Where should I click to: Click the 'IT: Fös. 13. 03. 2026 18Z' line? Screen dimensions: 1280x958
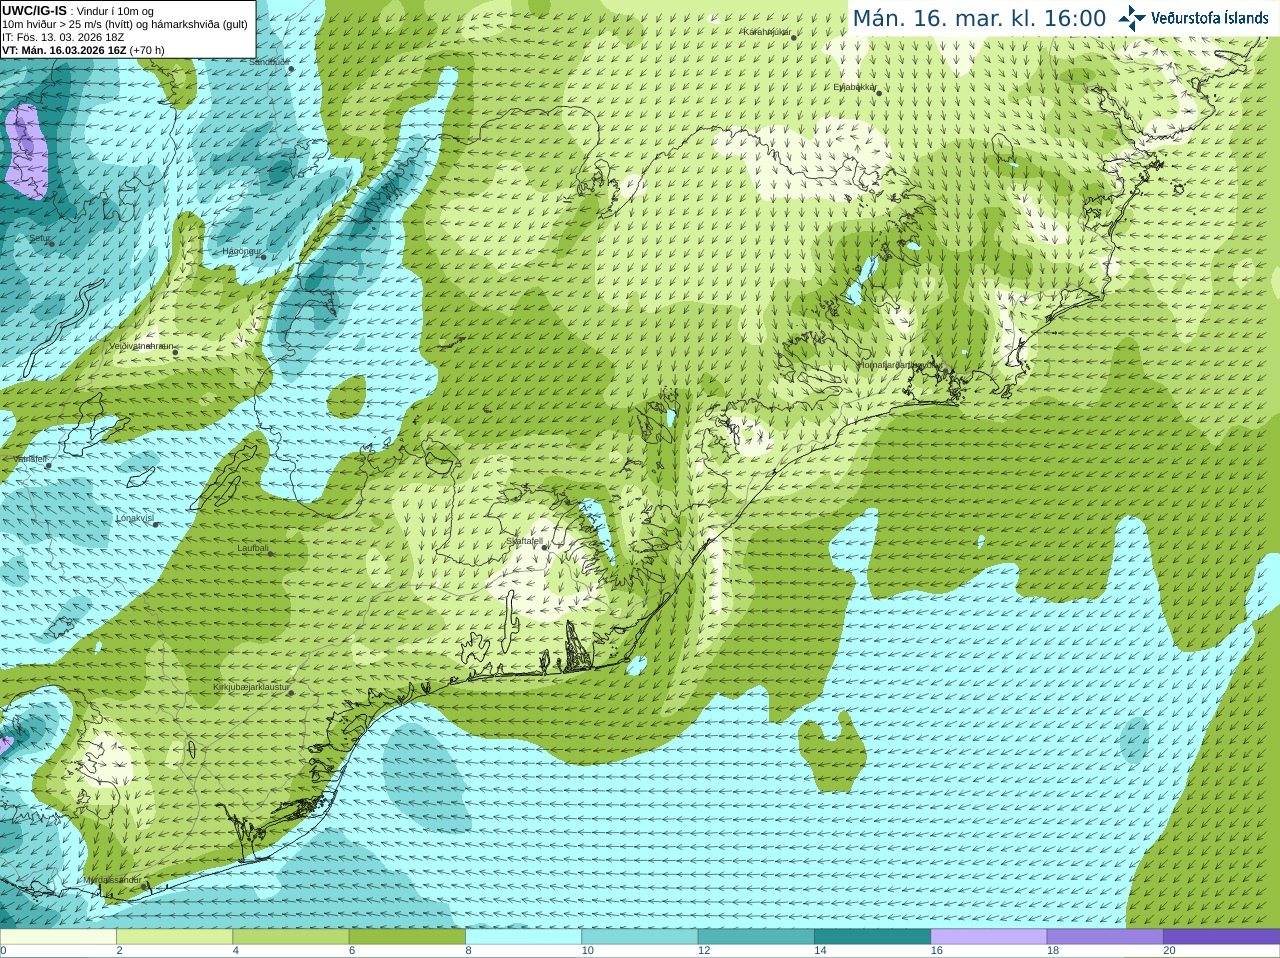point(63,37)
